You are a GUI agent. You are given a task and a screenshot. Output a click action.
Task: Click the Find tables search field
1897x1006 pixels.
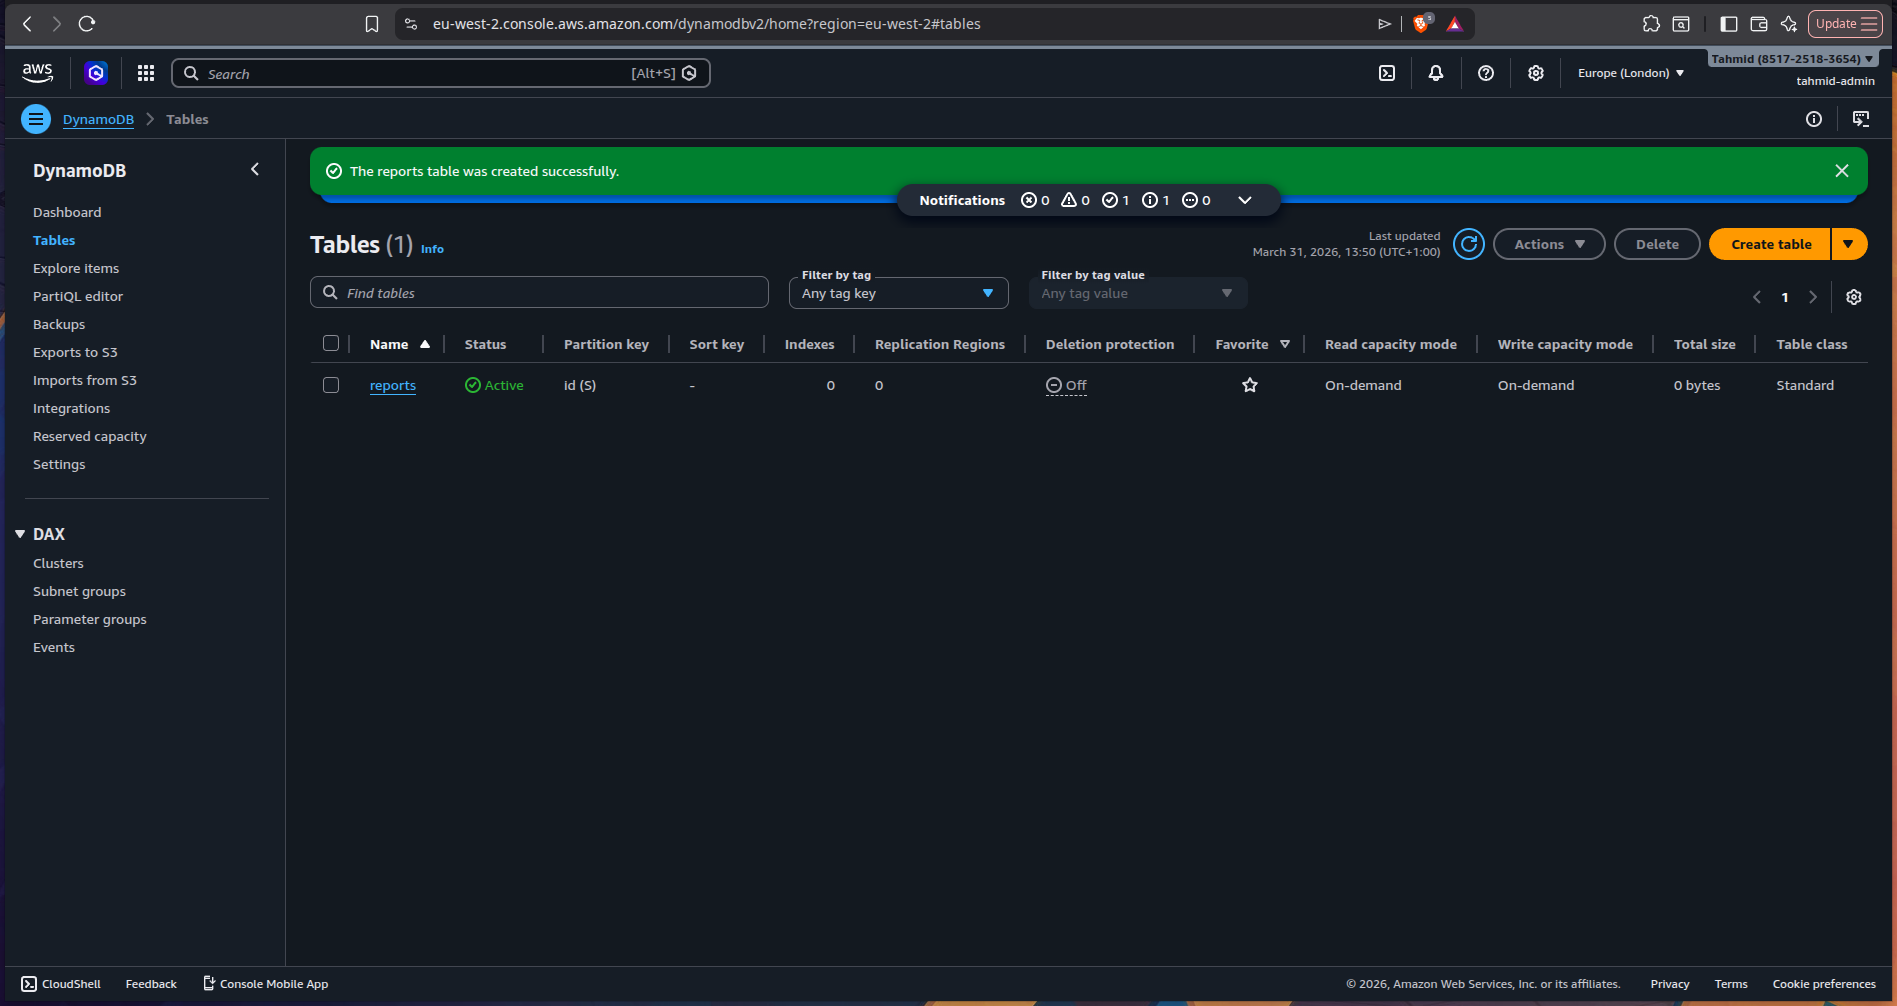[x=539, y=293]
